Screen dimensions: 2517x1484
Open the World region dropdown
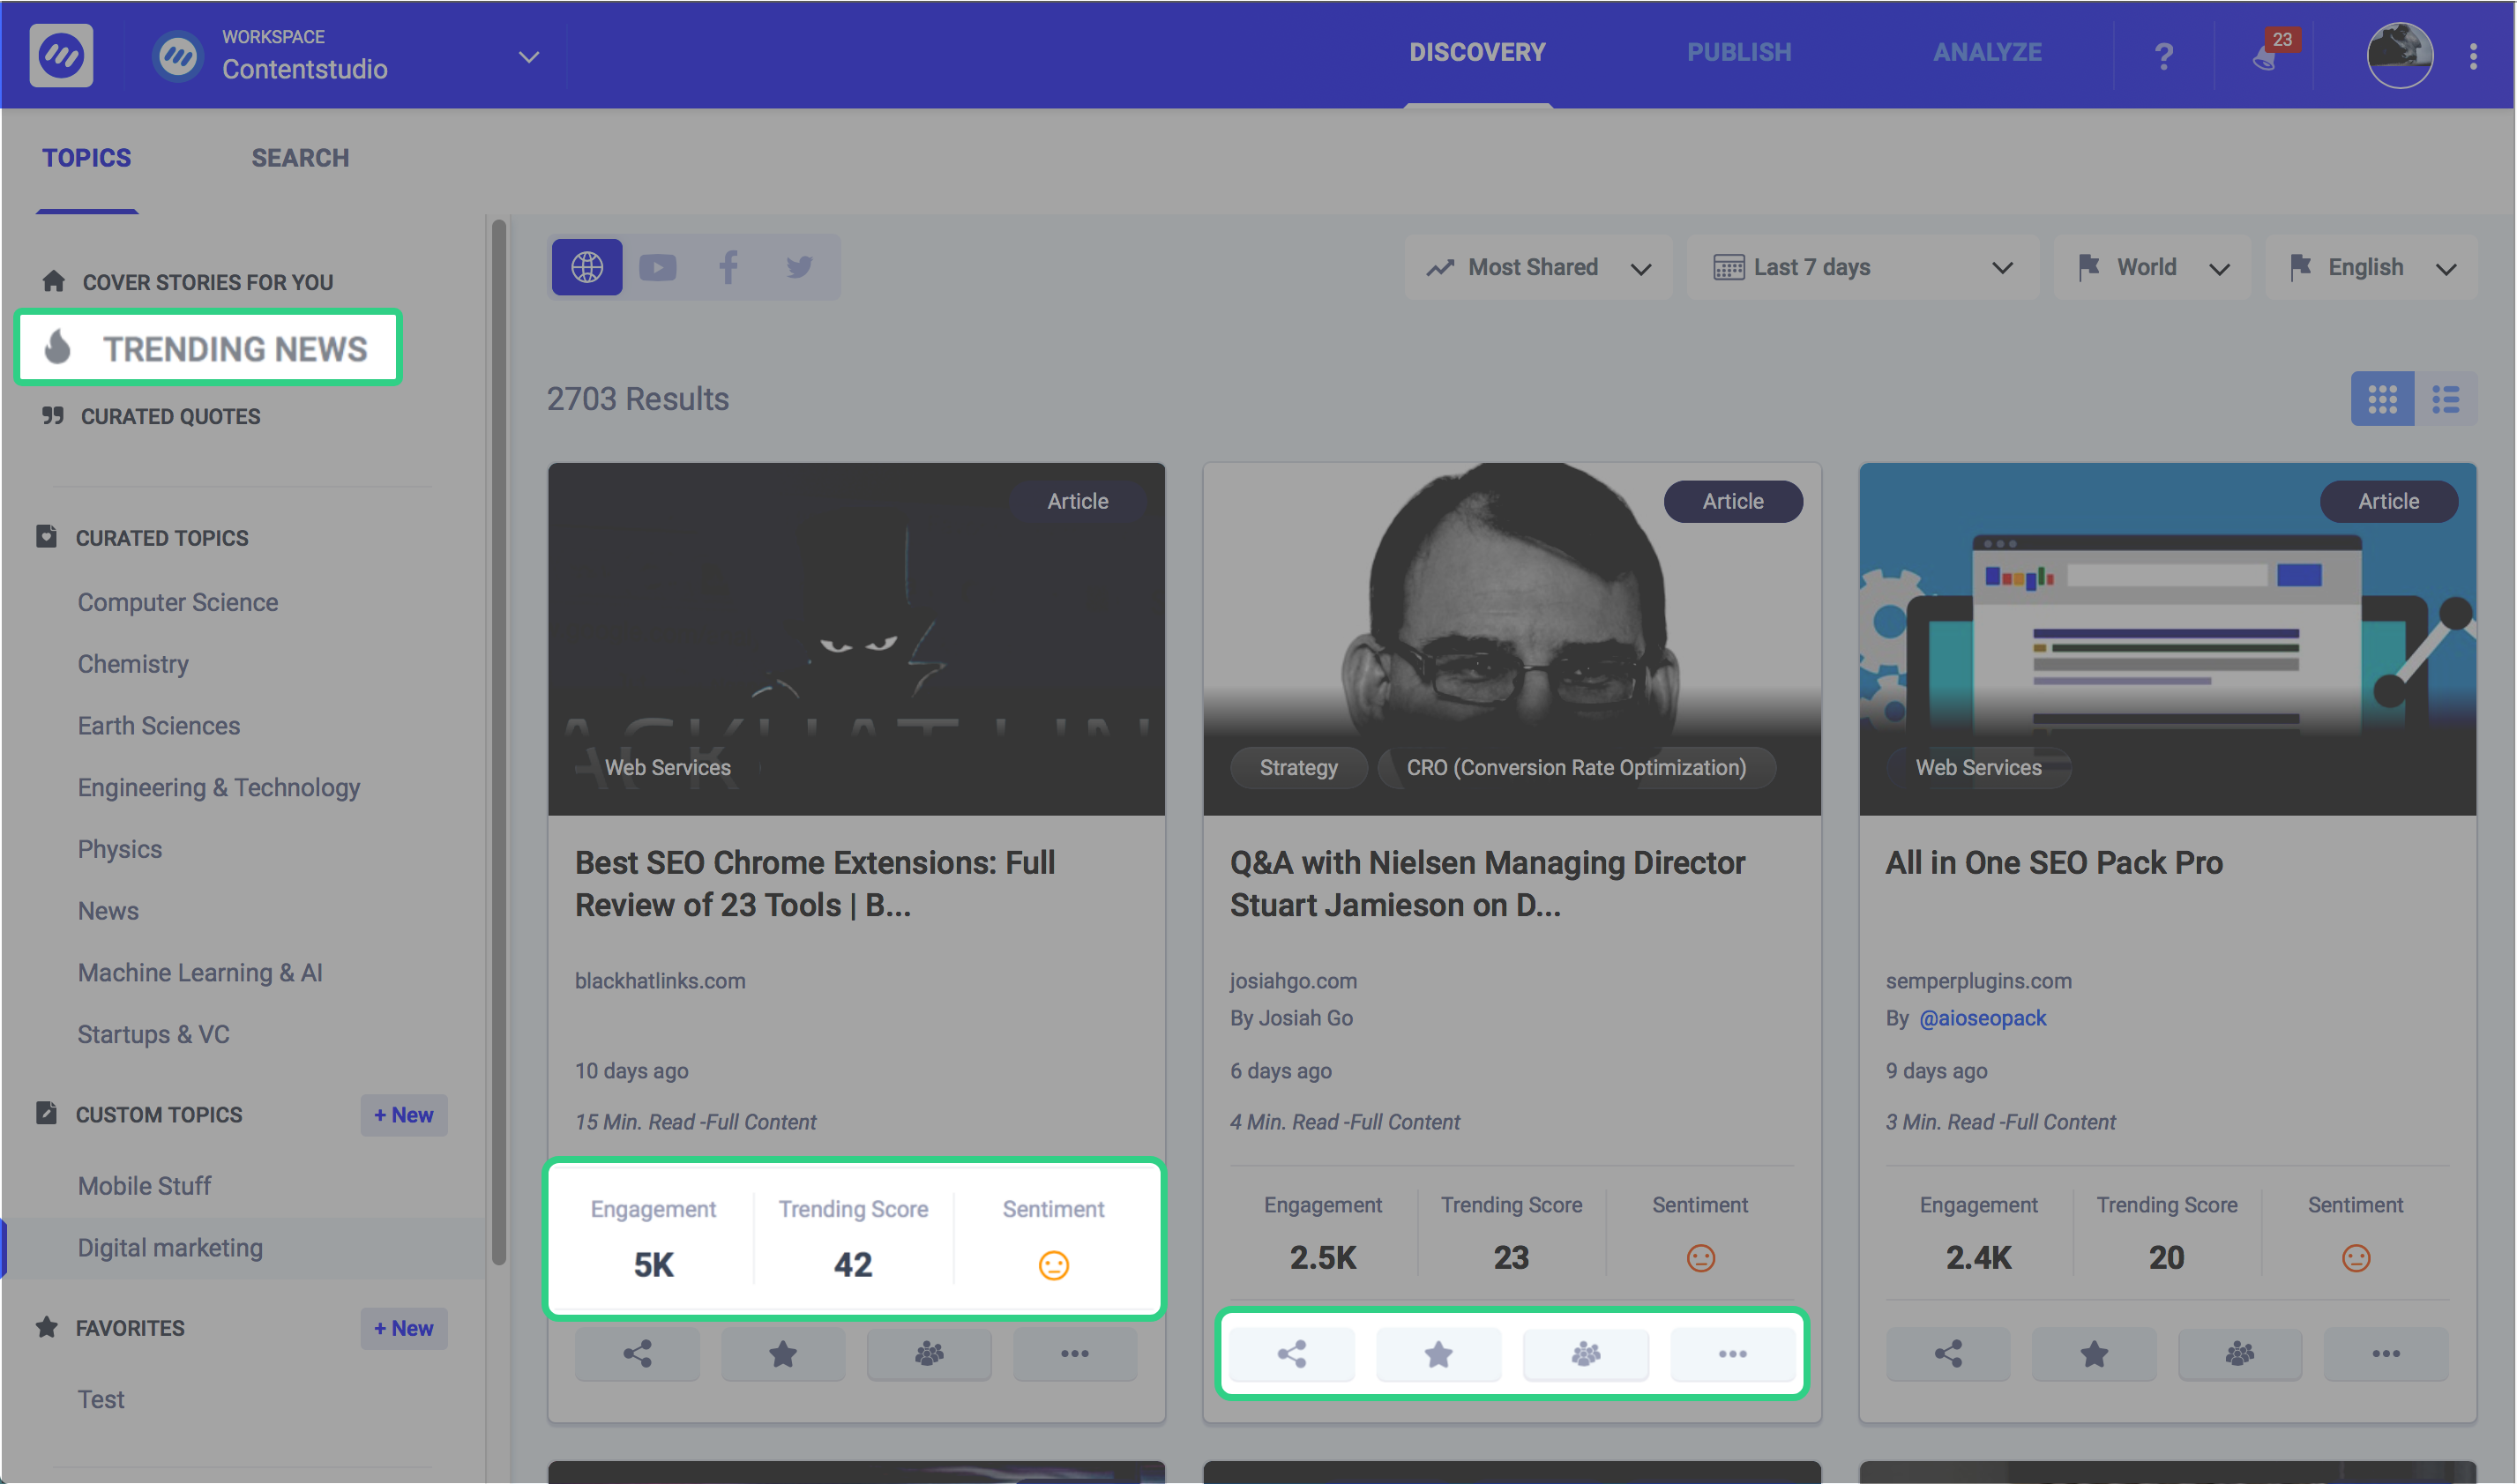pyautogui.click(x=2152, y=267)
